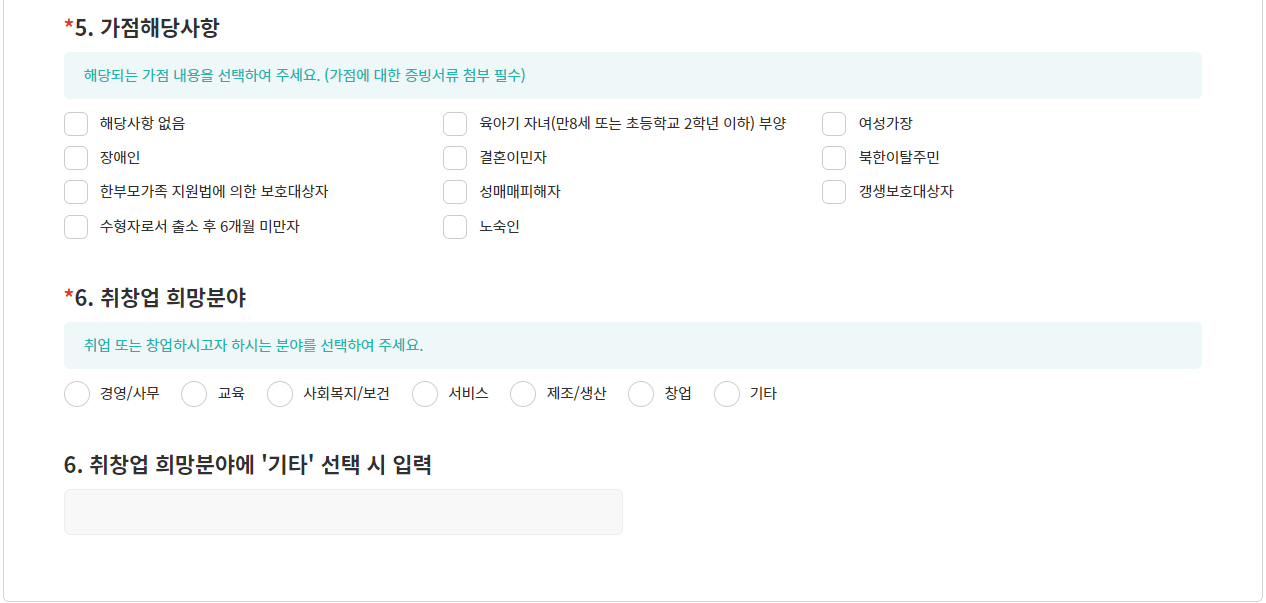Select the '경영/사무' radio button
The image size is (1266, 603).
click(77, 394)
